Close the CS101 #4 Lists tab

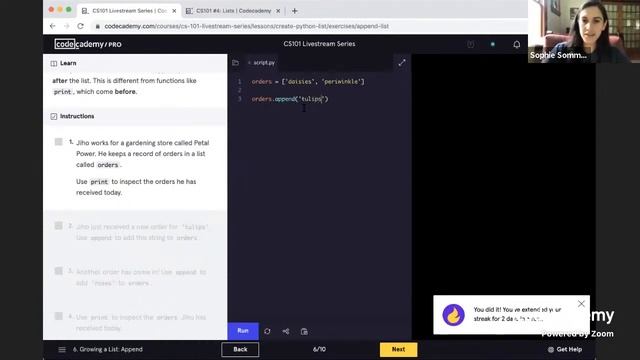(x=278, y=11)
